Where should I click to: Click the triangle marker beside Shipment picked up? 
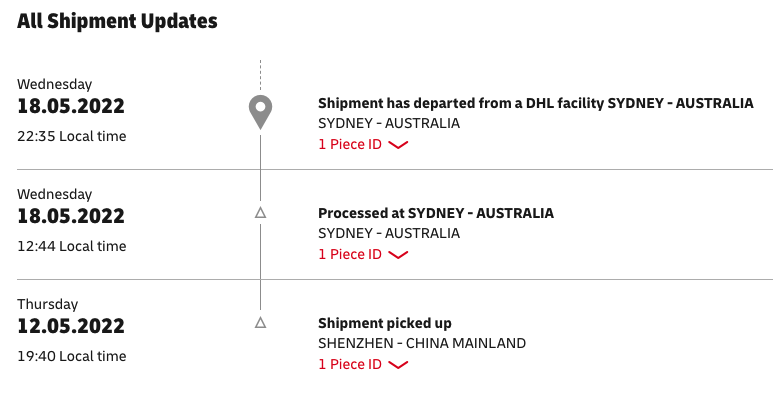click(260, 323)
